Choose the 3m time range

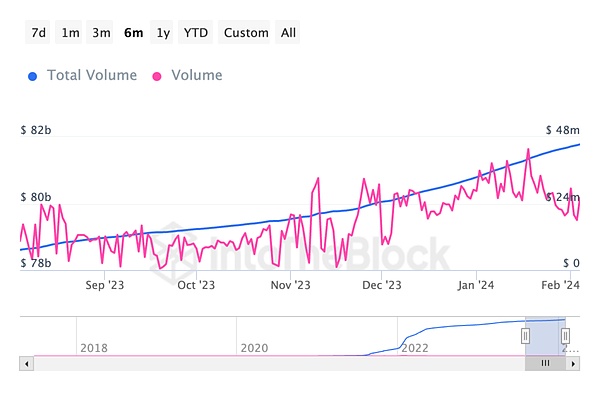click(x=101, y=32)
